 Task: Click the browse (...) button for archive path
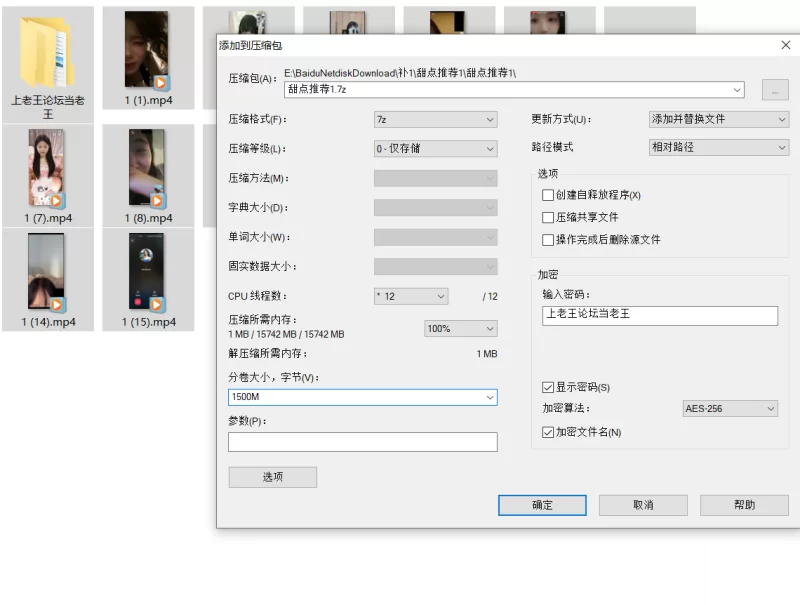click(775, 90)
